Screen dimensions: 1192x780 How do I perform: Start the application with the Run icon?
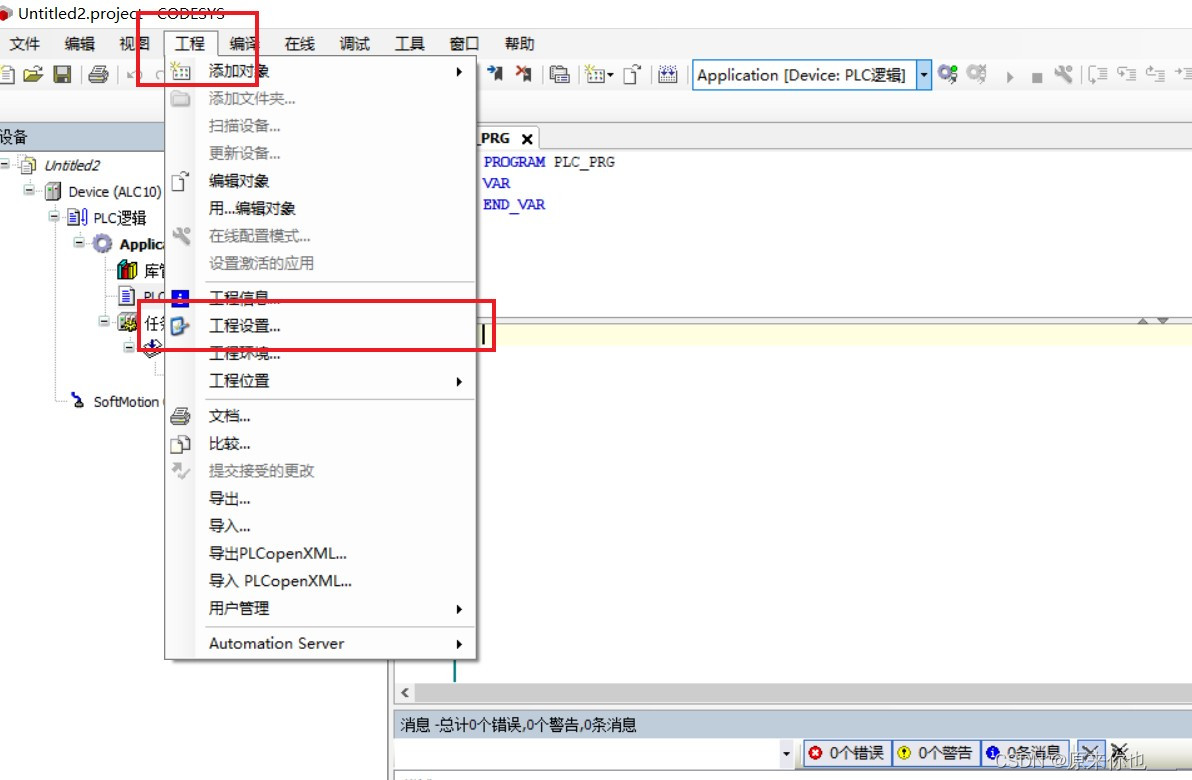[1010, 74]
